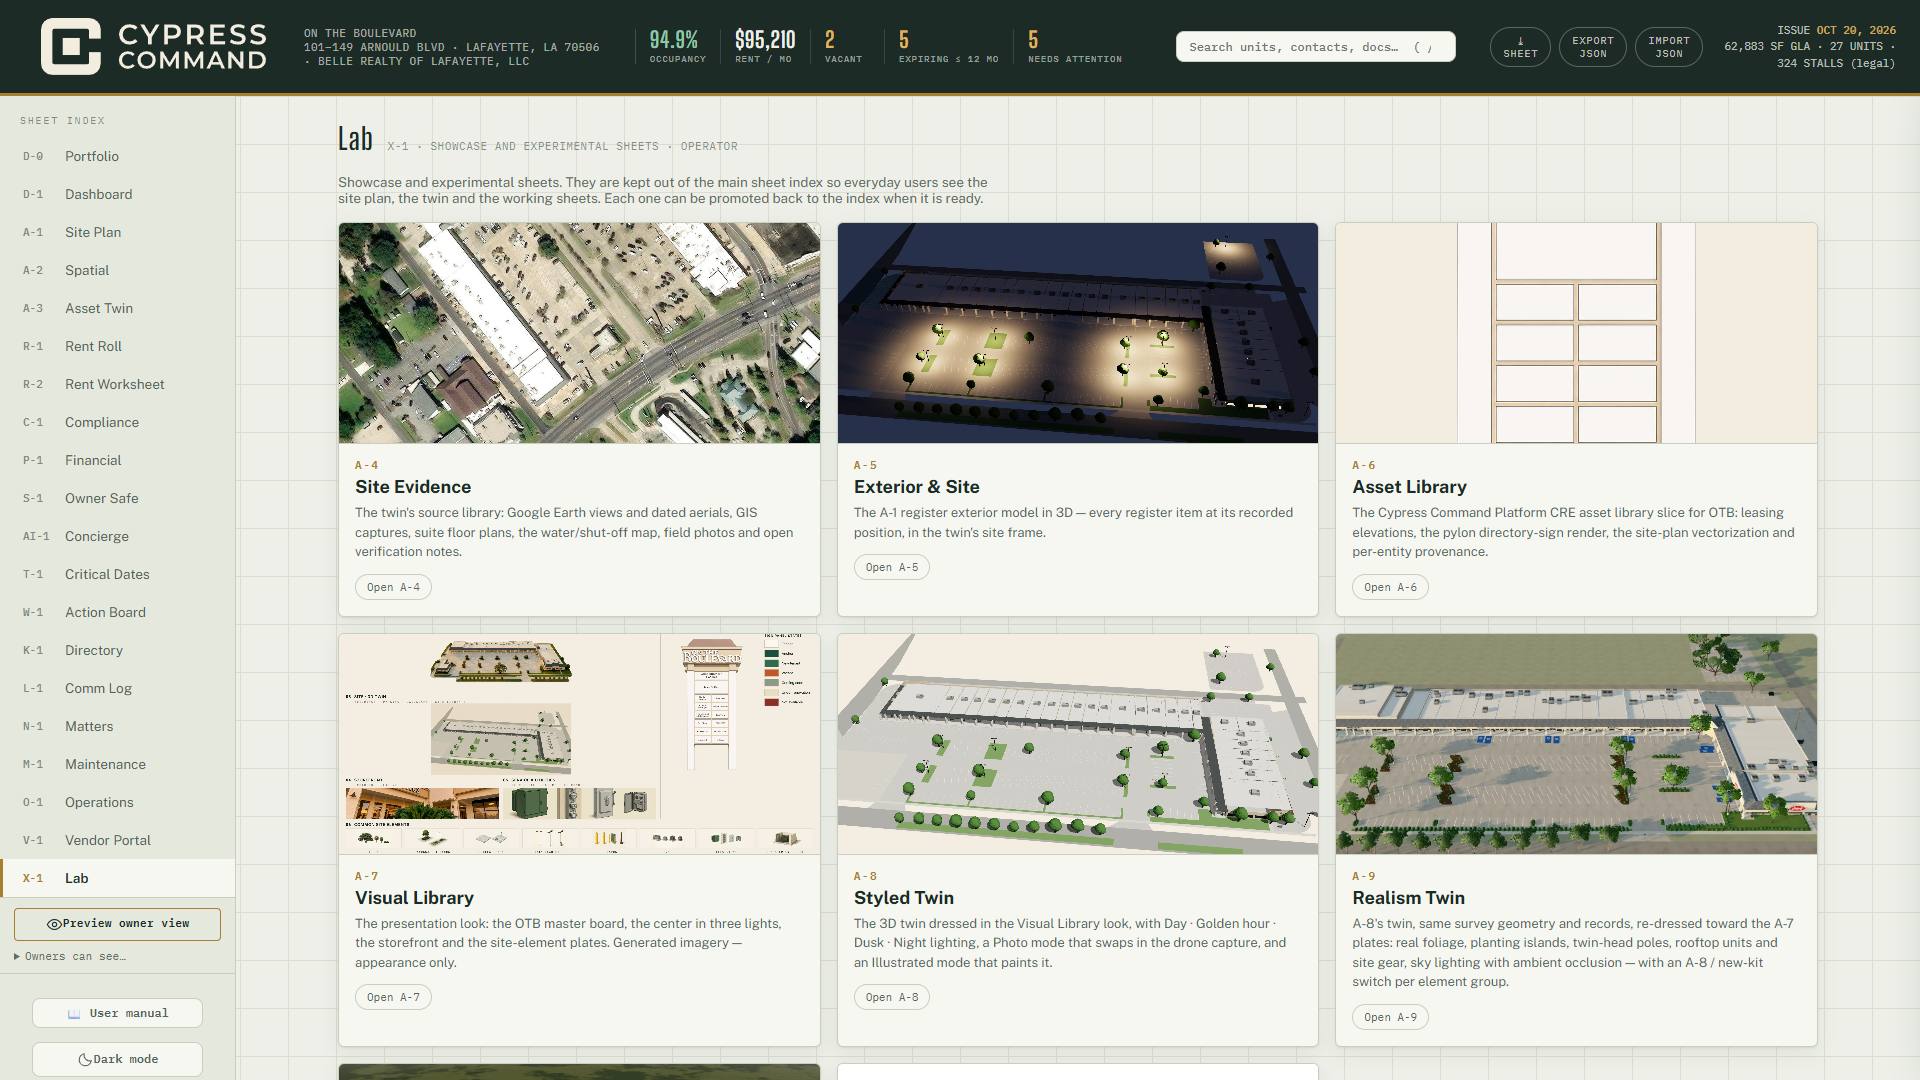Click the Asset Library thumbnail image
Image resolution: width=1920 pixels, height=1080 pixels.
coord(1576,333)
